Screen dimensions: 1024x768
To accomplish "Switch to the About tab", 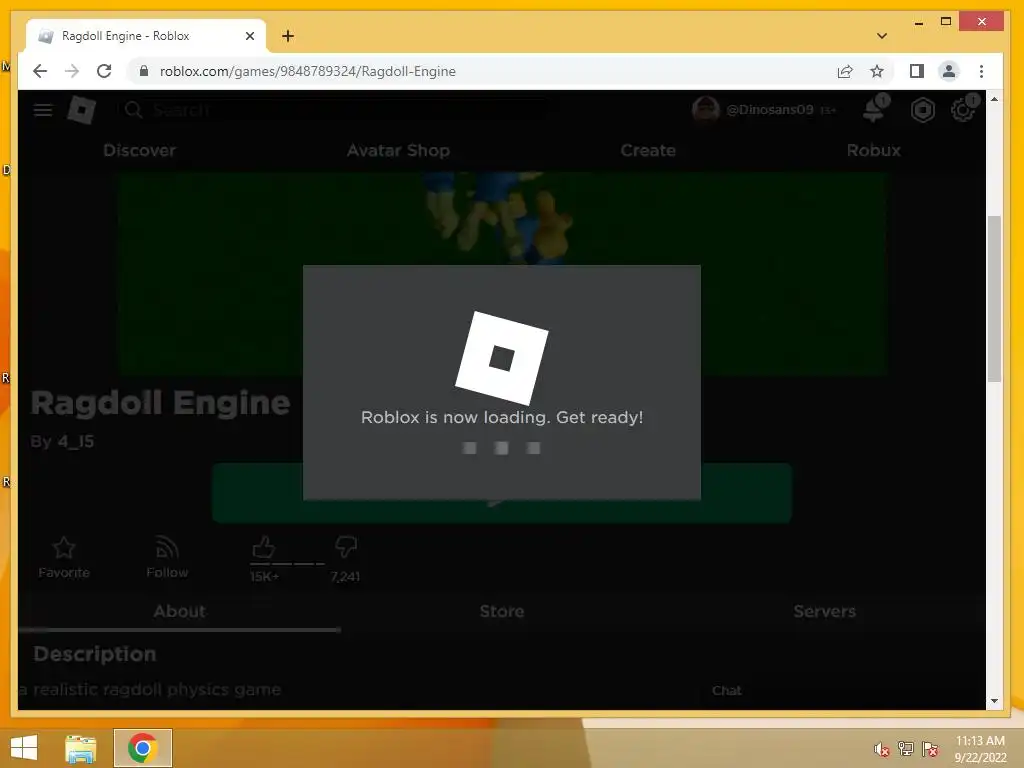I will pos(180,611).
